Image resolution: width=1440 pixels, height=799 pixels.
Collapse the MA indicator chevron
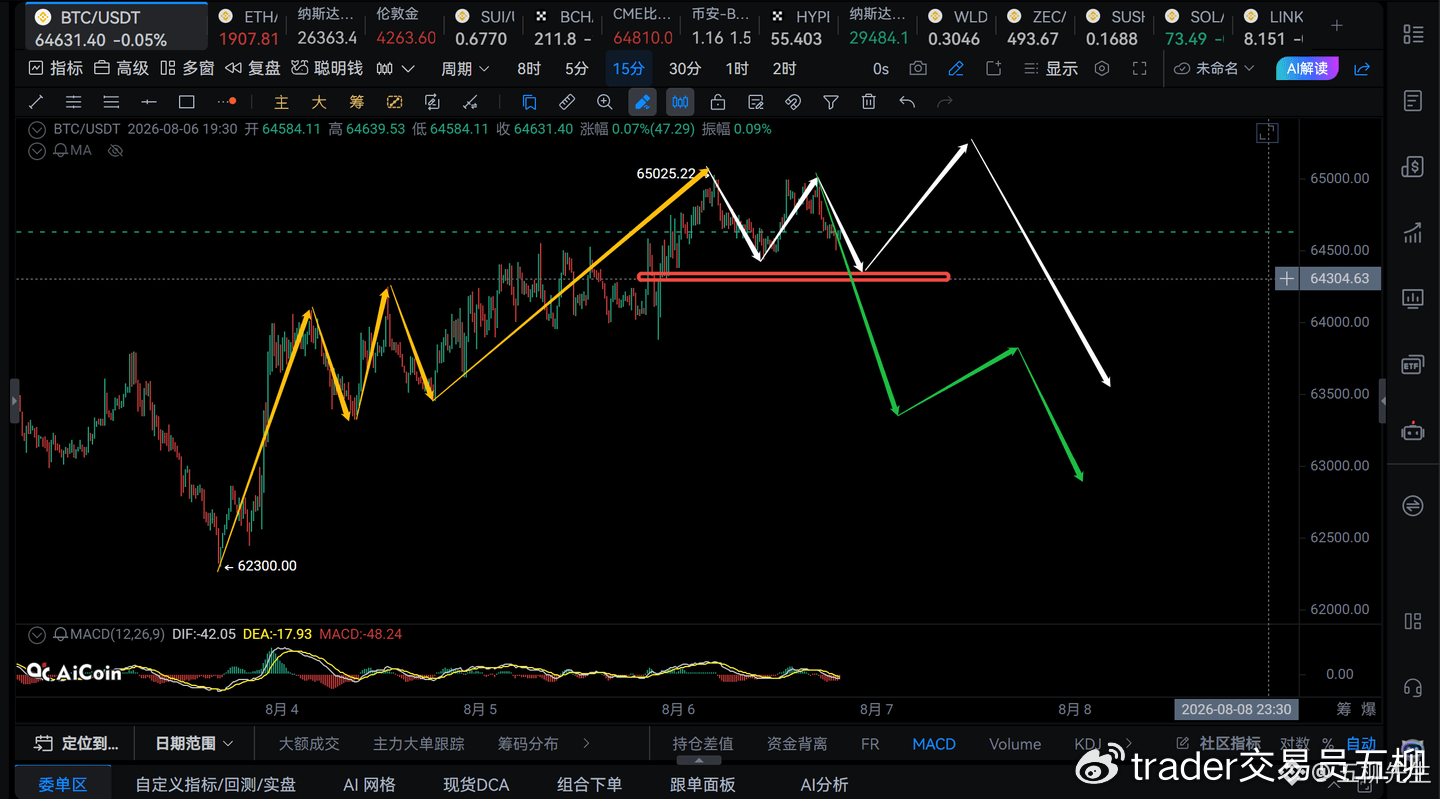pyautogui.click(x=37, y=151)
